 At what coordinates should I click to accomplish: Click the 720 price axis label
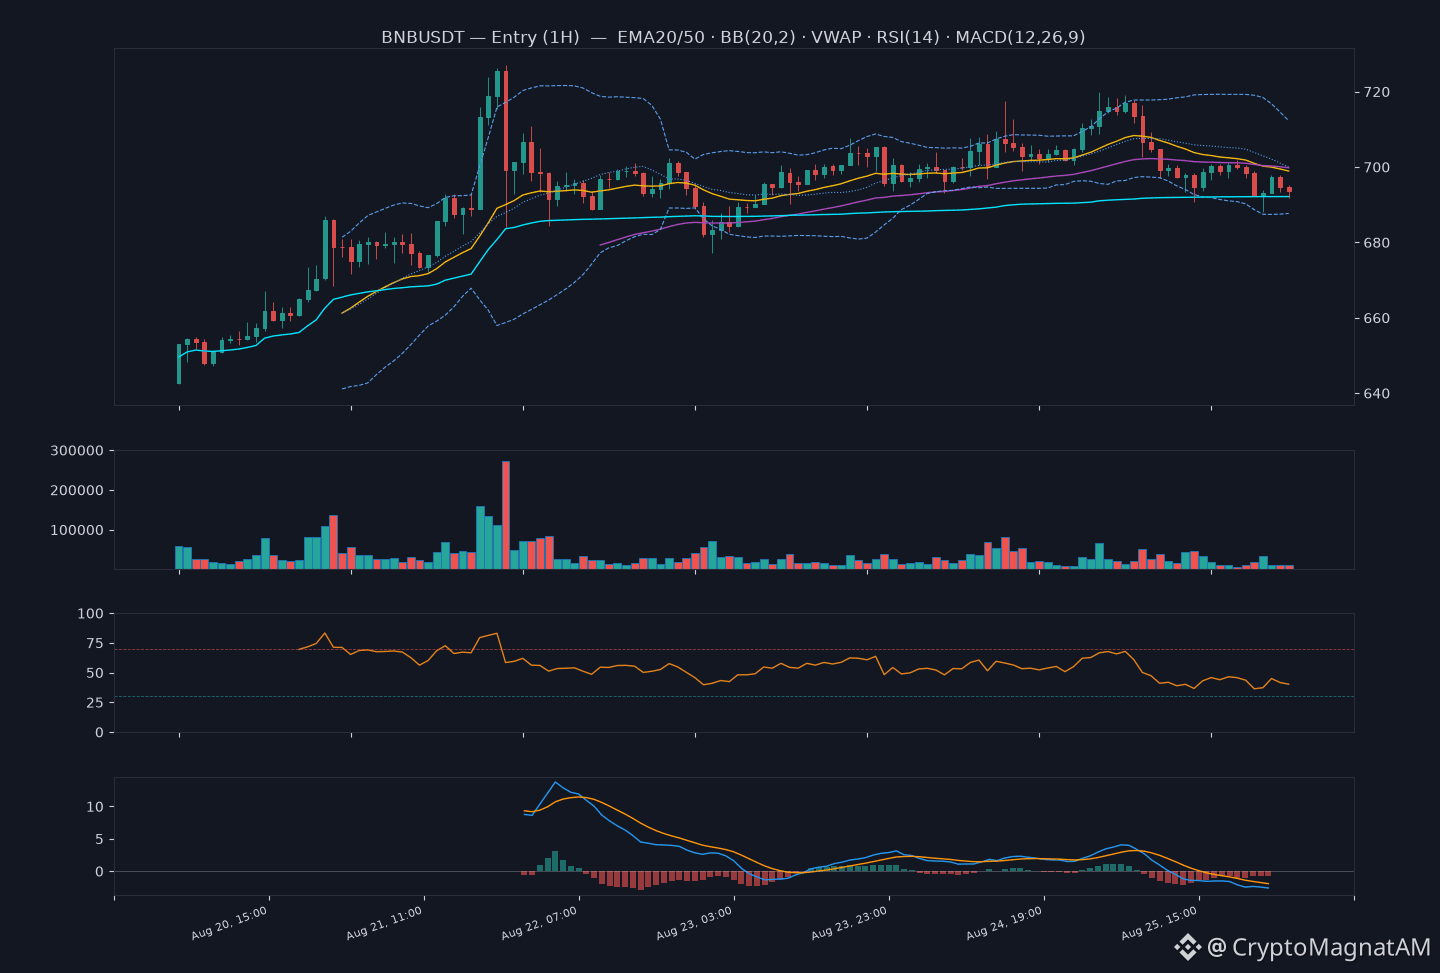click(1377, 92)
